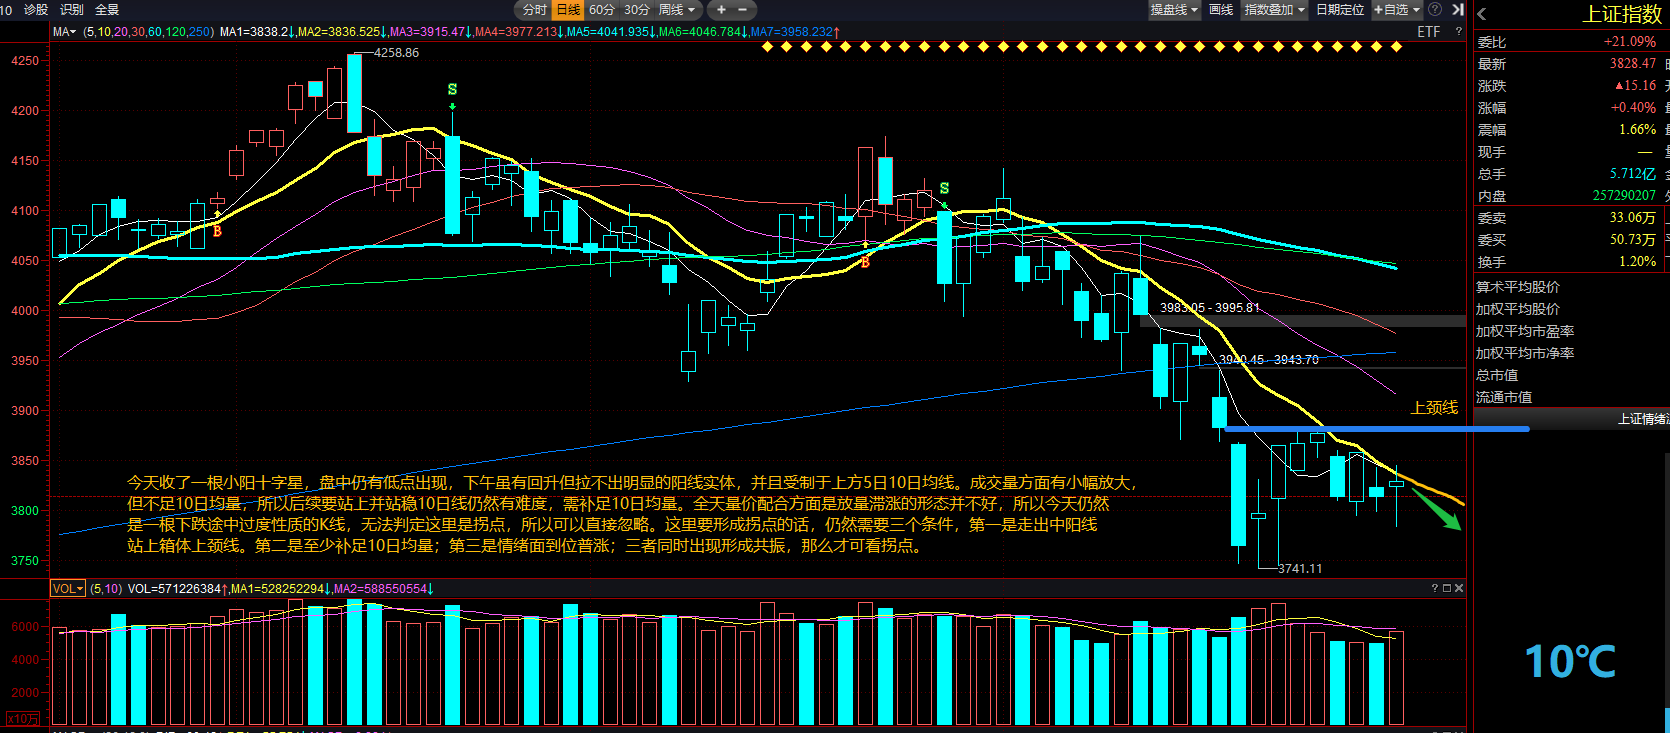The height and width of the screenshot is (733, 1670).
Task: Click 日期定位 button
Action: tap(1340, 9)
